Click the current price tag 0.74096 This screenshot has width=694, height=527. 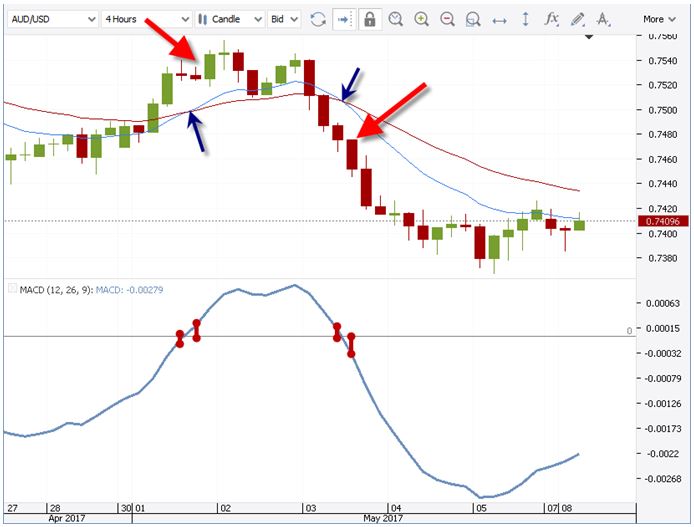coord(663,221)
